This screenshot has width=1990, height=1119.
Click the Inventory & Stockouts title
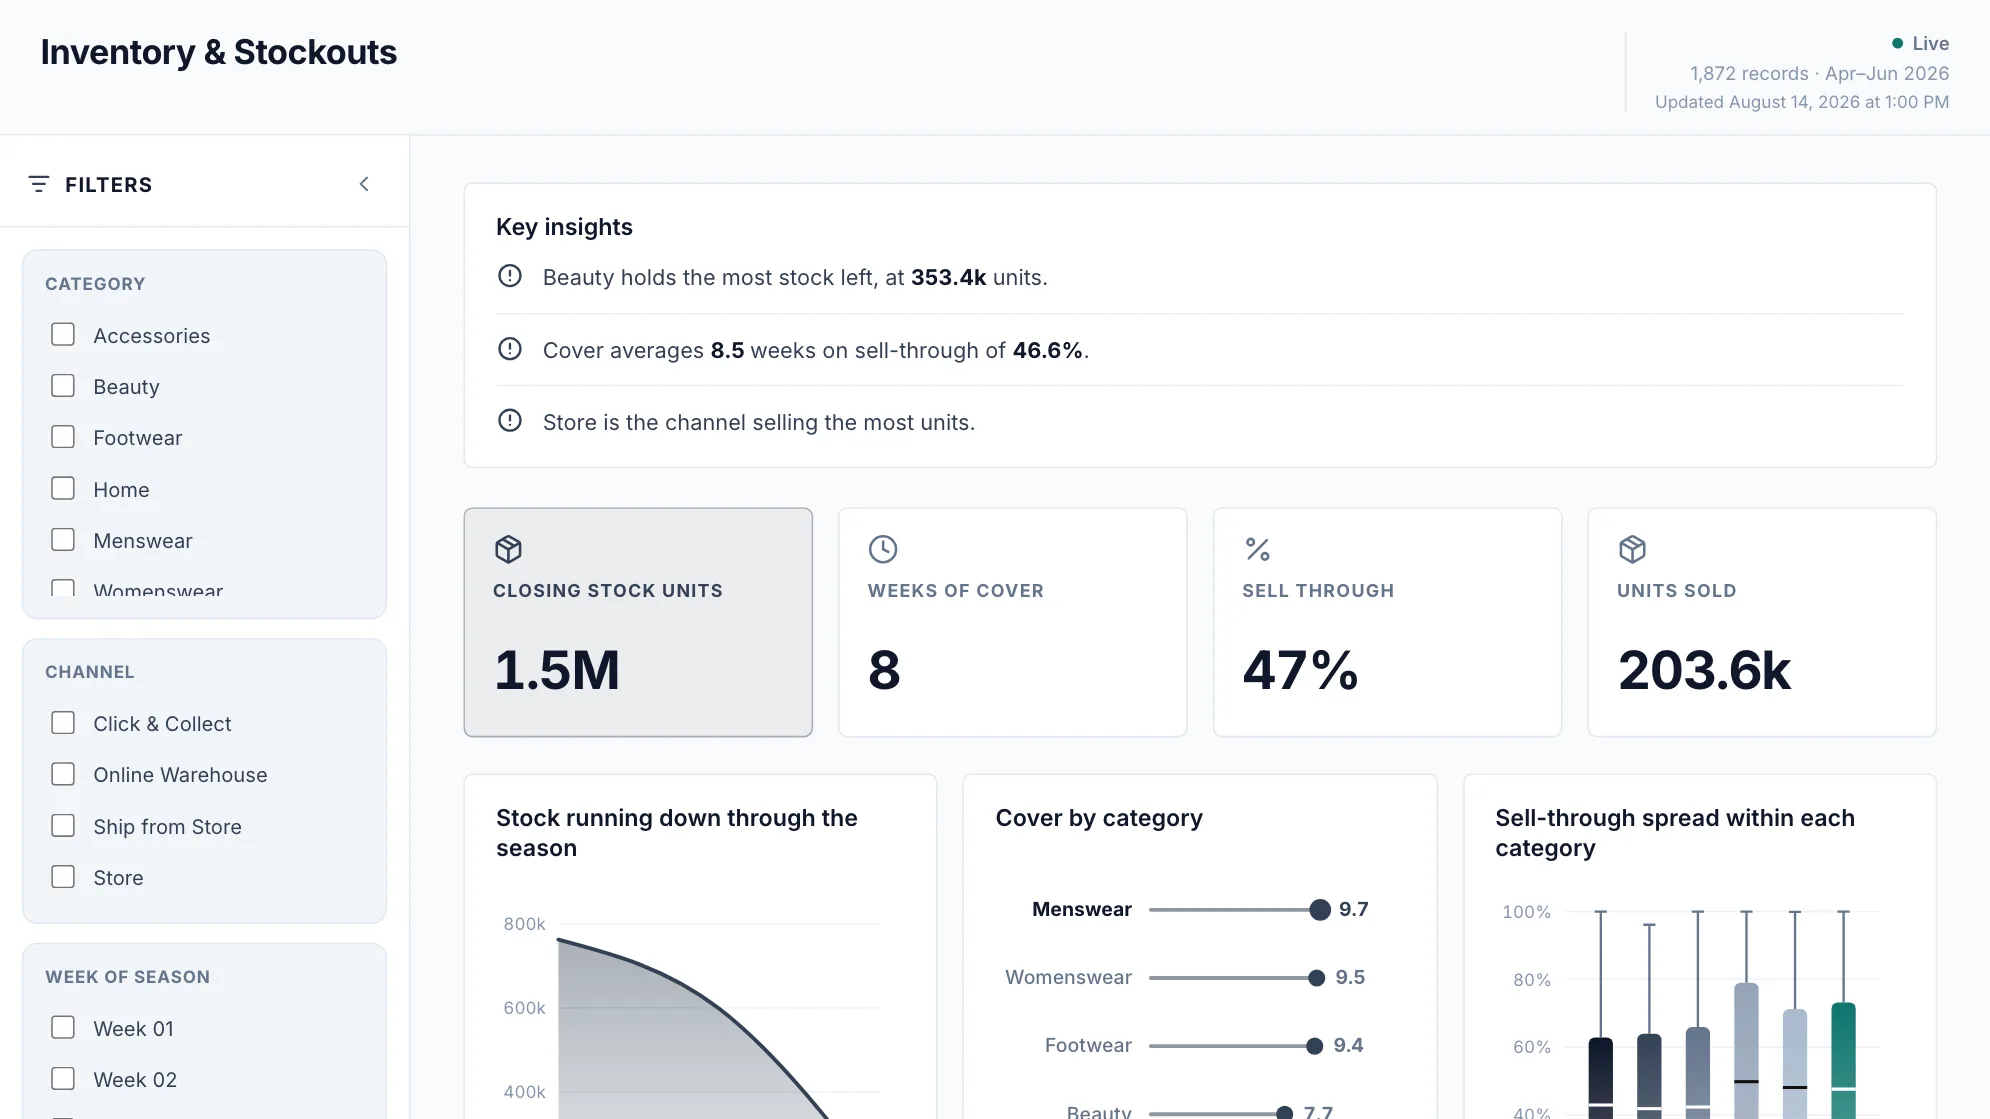pyautogui.click(x=219, y=52)
